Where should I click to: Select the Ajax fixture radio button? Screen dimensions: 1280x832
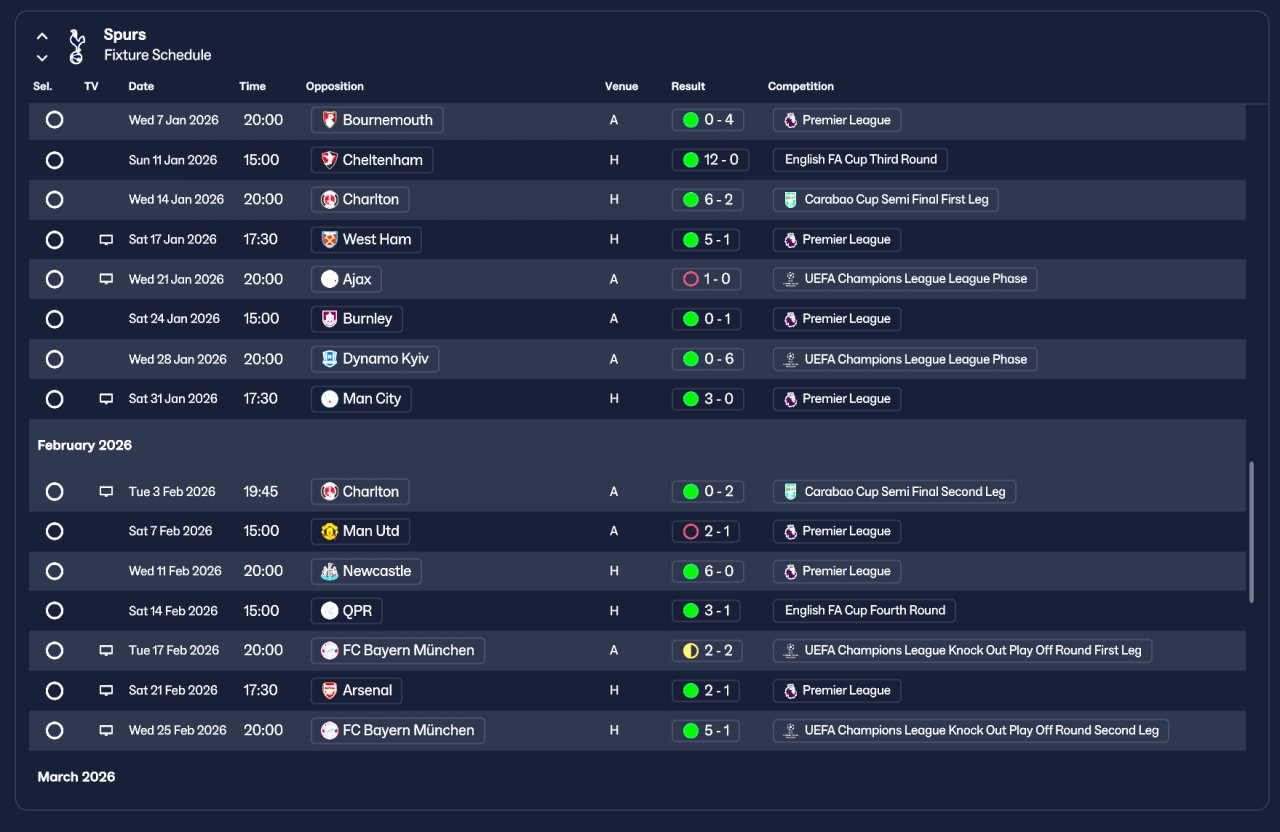click(x=54, y=279)
